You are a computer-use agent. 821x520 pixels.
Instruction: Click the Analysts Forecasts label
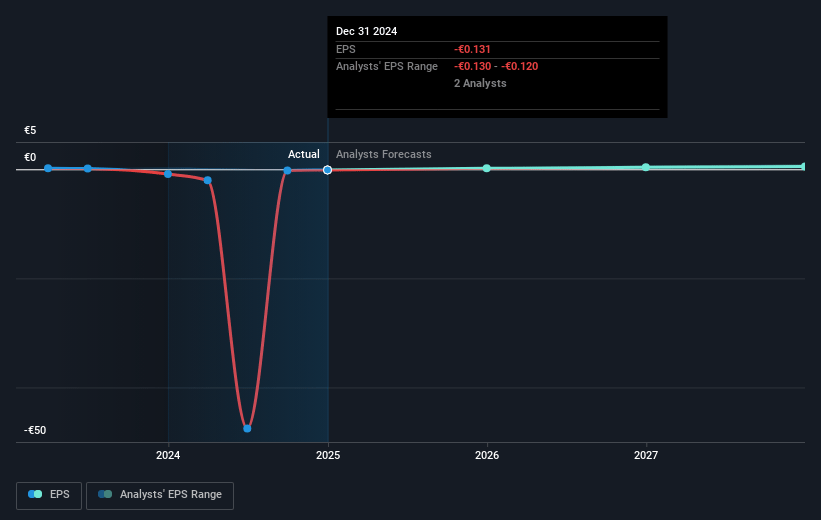click(x=384, y=154)
